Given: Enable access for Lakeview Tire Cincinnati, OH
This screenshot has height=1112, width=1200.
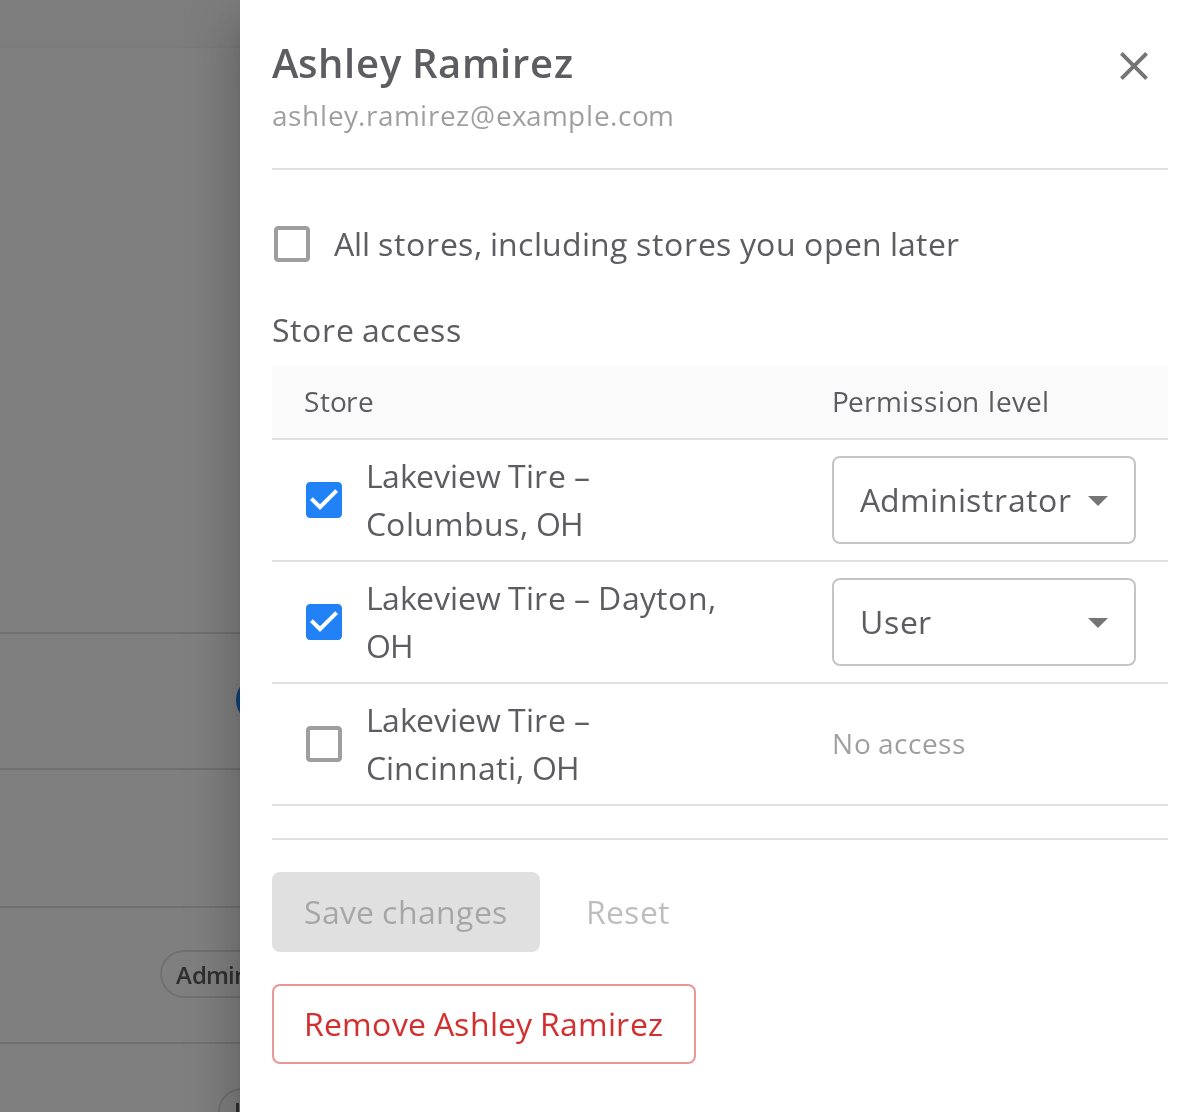Looking at the screenshot, I should click(x=324, y=744).
